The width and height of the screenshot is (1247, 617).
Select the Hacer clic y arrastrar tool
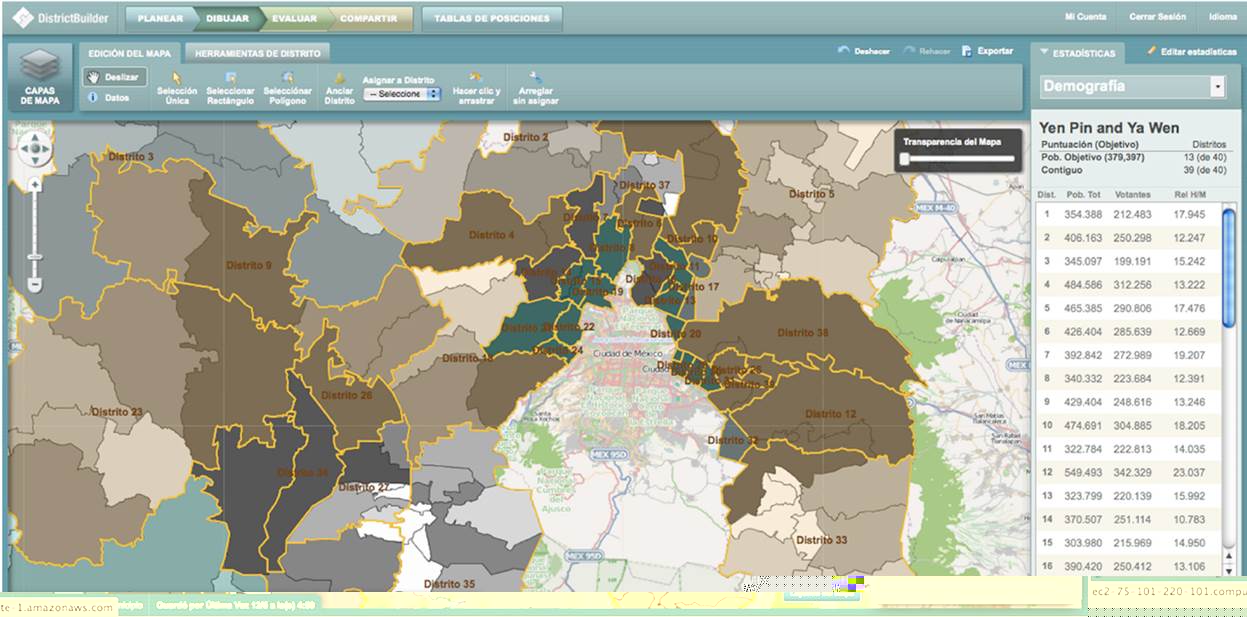coord(477,88)
